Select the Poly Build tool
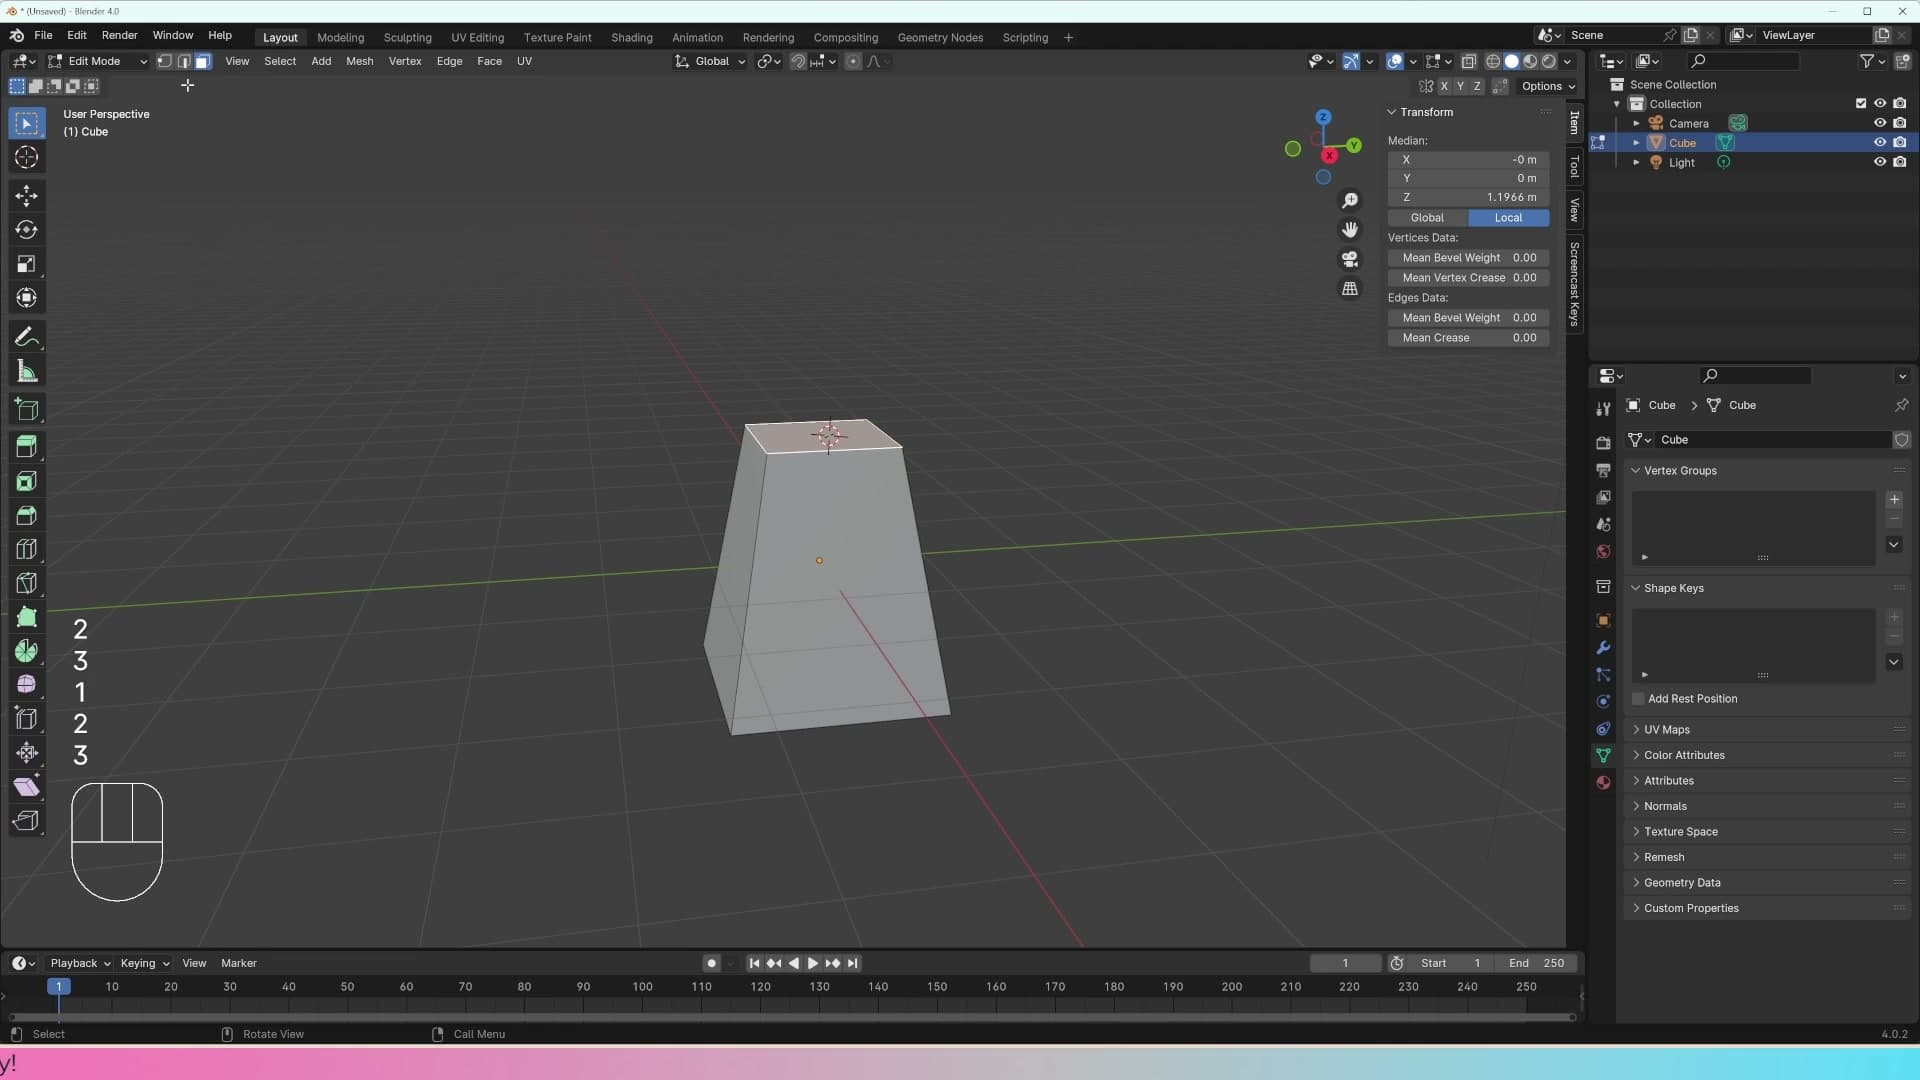The width and height of the screenshot is (1920, 1080). pos(27,617)
